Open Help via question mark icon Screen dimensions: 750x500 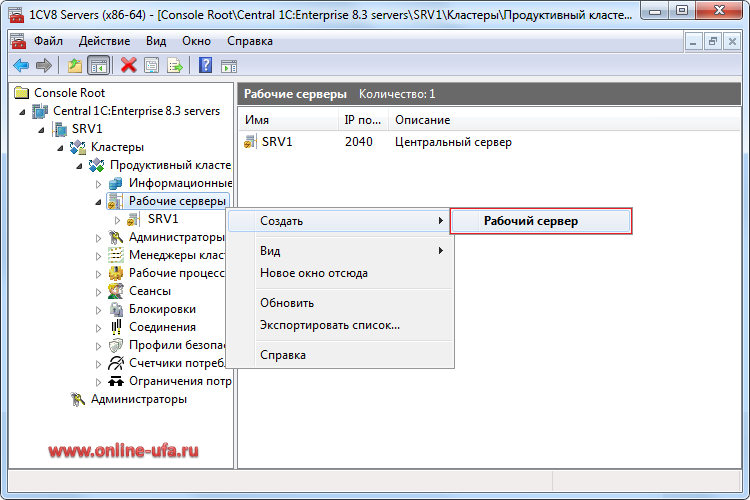click(205, 65)
